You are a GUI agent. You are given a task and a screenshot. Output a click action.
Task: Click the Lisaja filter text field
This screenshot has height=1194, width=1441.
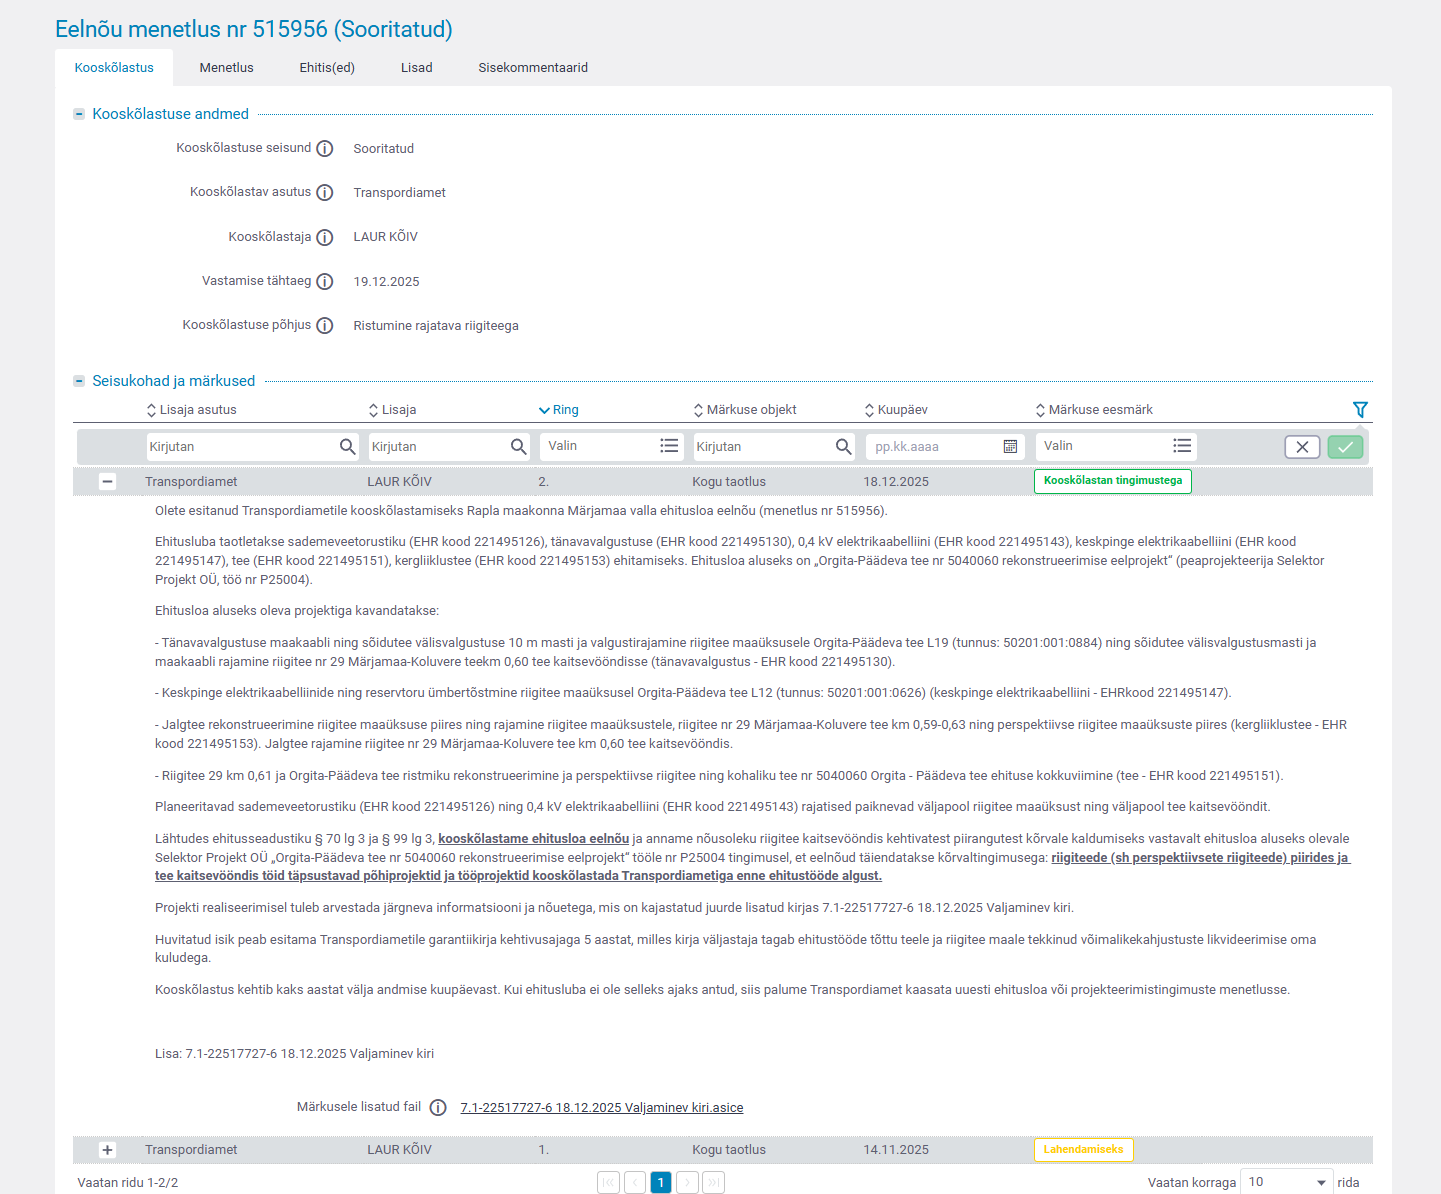(x=438, y=447)
